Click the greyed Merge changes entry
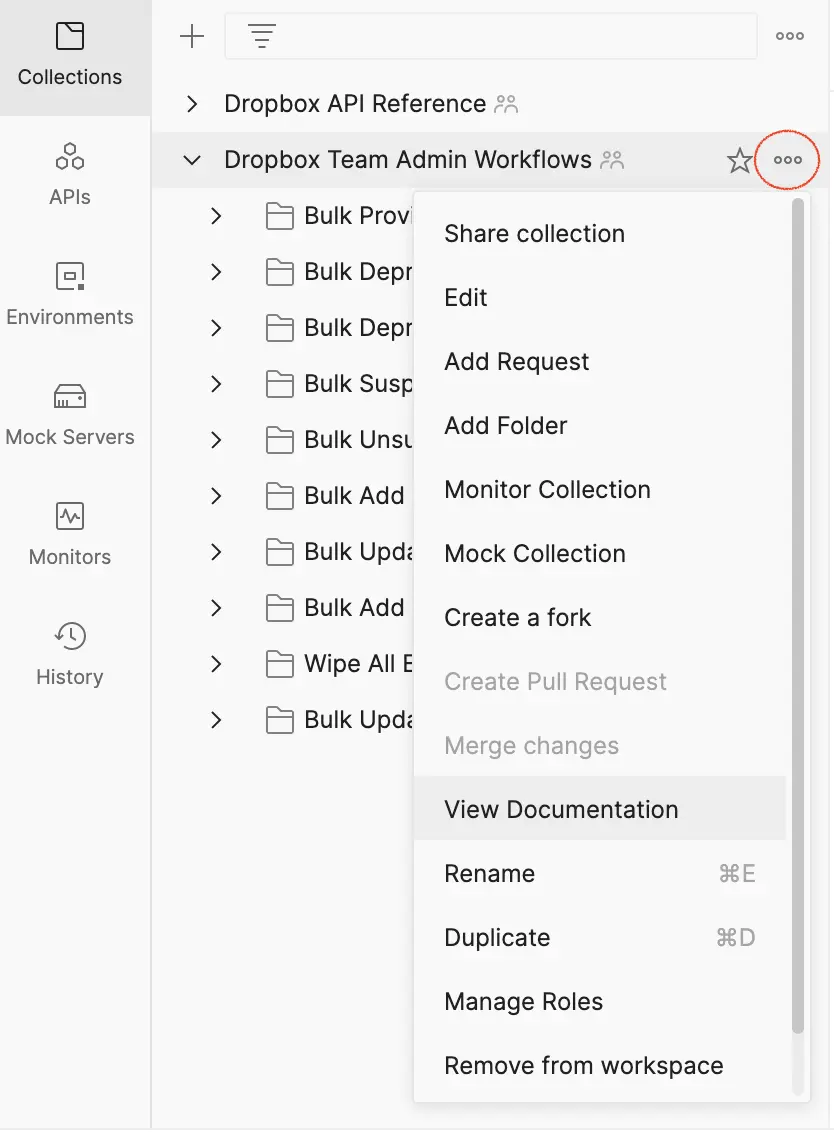This screenshot has height=1134, width=834. coord(600,746)
